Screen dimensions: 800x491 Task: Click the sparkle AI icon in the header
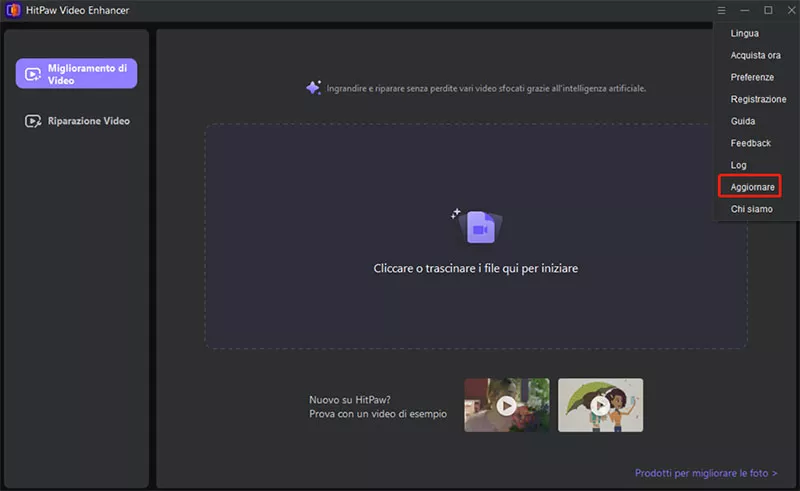tap(313, 88)
